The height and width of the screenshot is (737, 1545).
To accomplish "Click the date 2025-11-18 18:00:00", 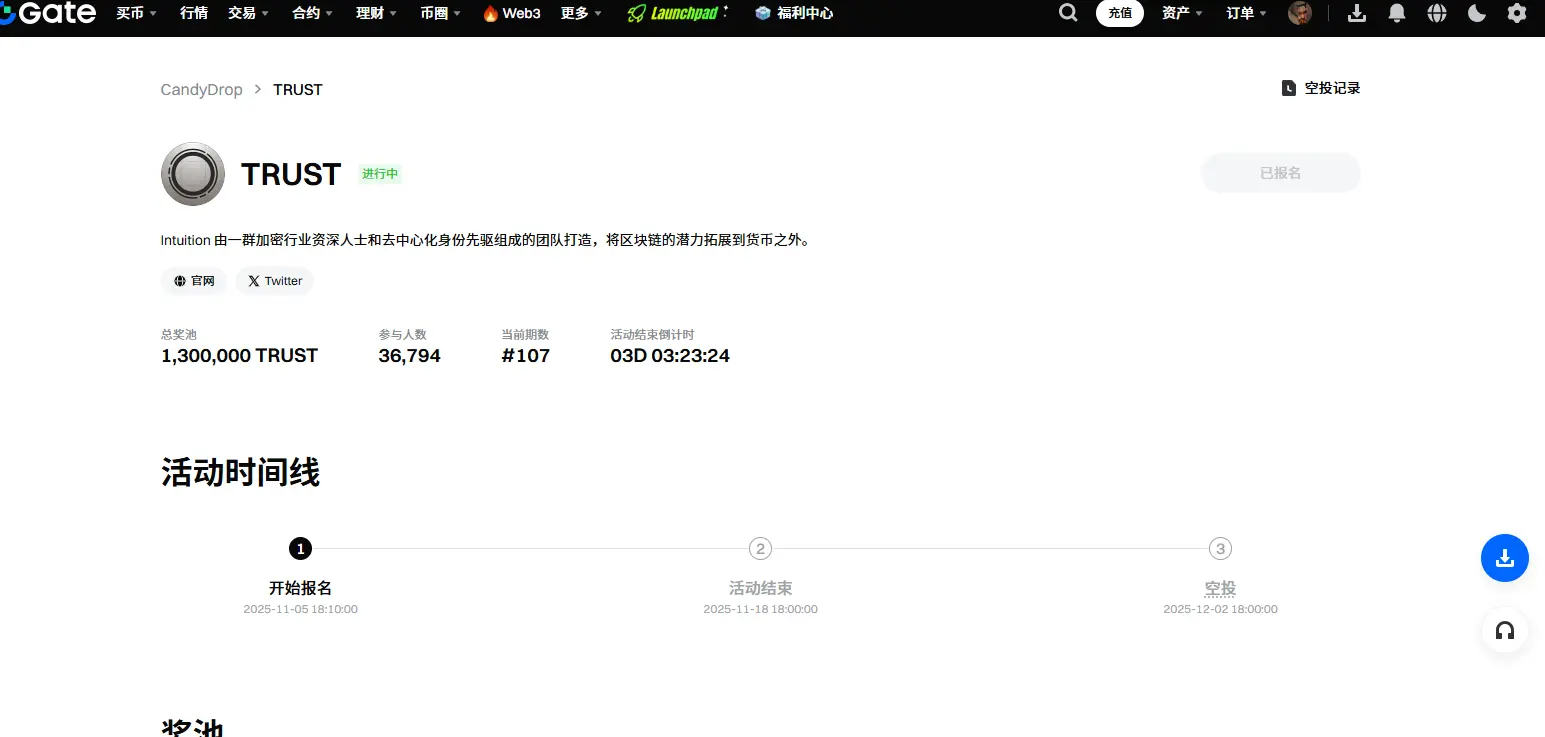I will pos(760,609).
